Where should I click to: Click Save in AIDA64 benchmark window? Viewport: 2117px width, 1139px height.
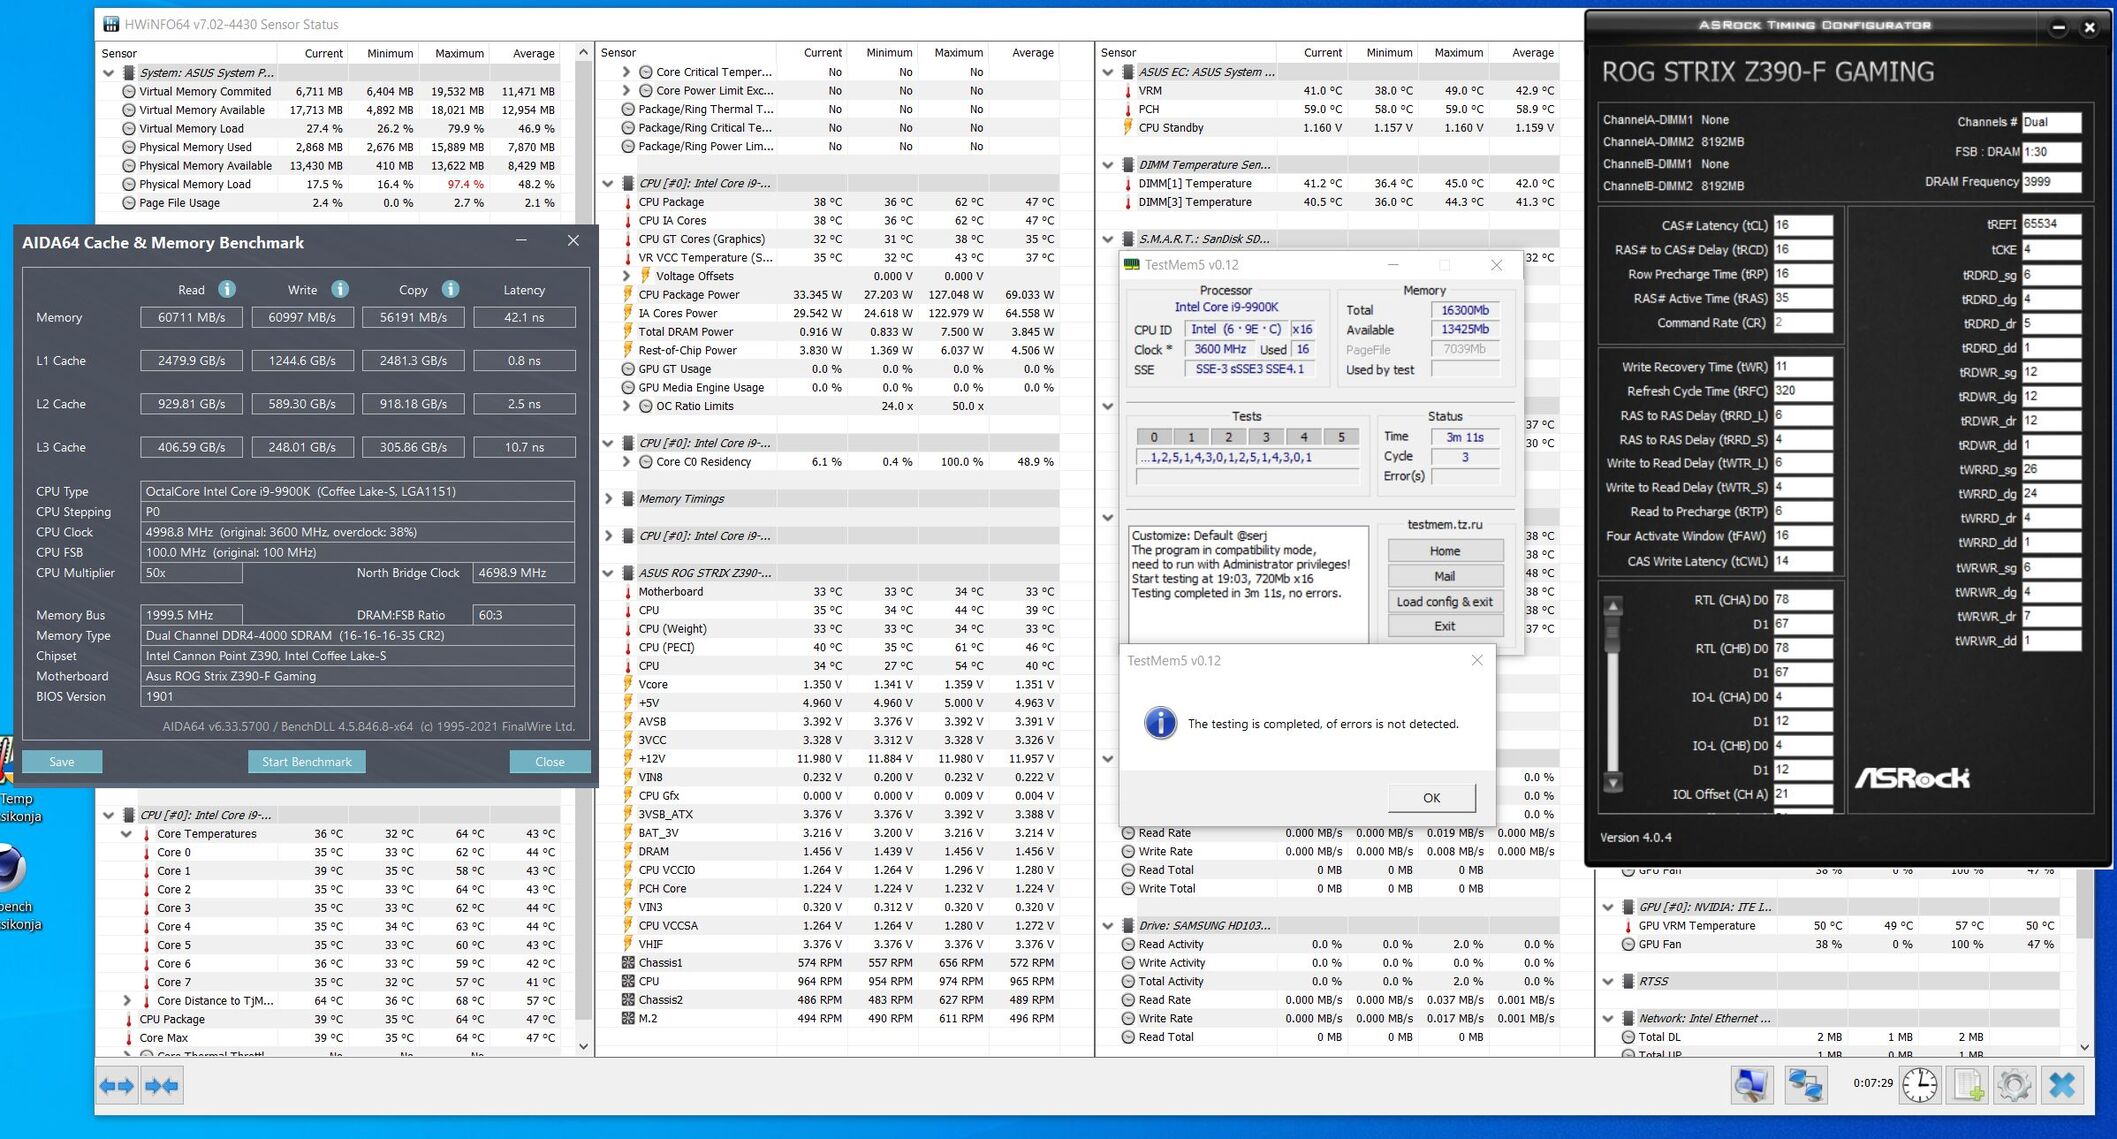[62, 762]
